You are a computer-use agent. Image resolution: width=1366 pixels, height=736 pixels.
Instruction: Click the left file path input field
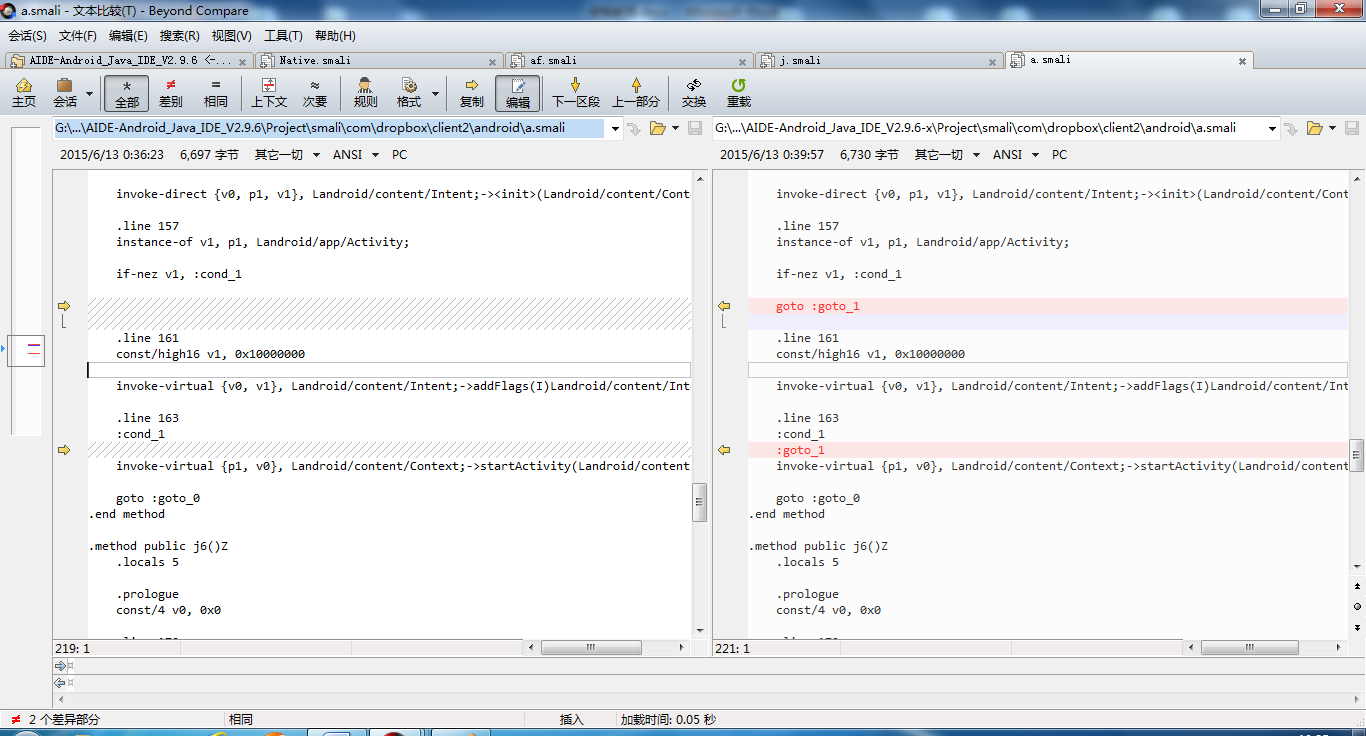click(x=328, y=128)
